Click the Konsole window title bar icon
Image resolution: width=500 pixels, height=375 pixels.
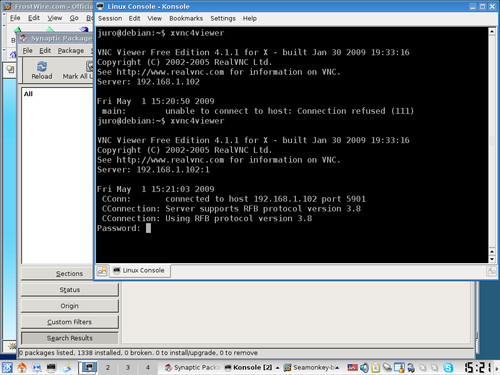tap(100, 6)
